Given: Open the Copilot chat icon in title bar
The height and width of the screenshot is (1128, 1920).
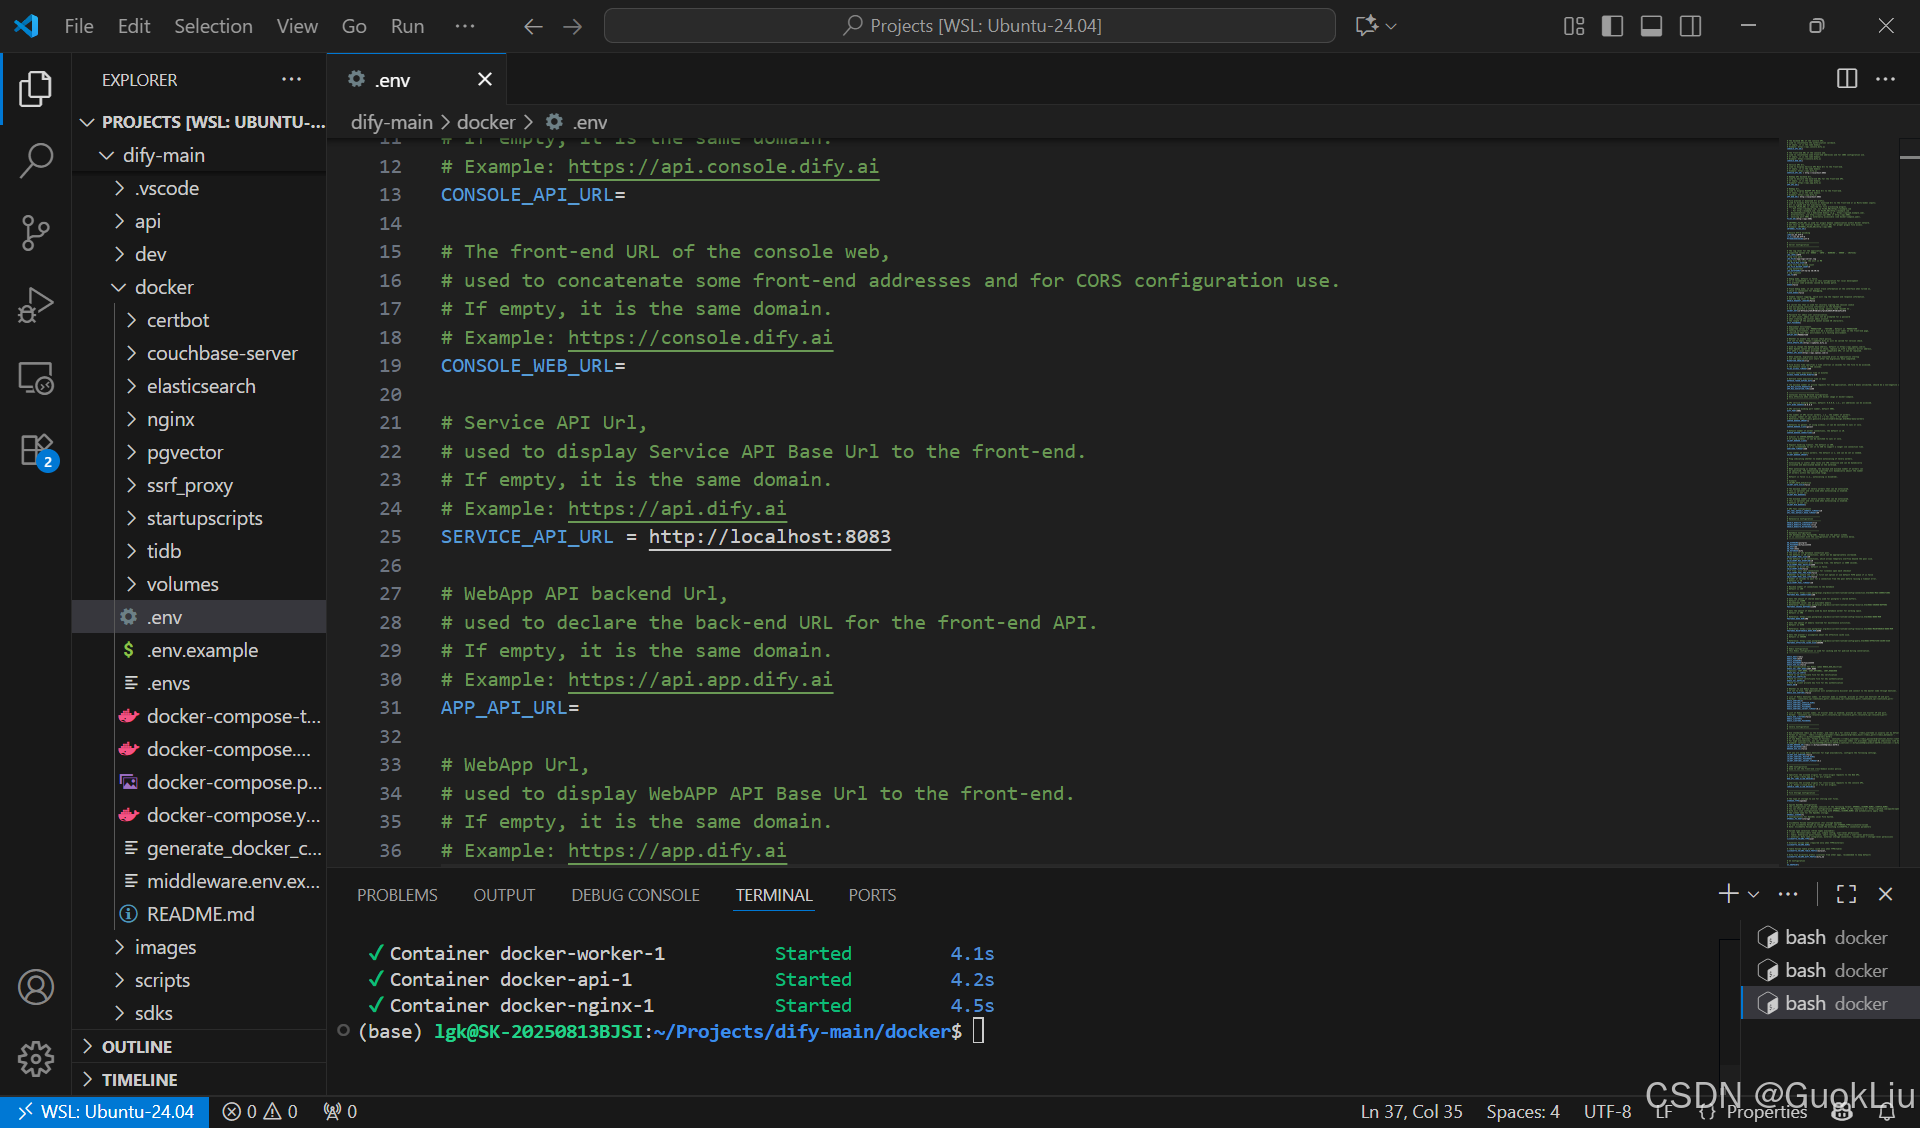Looking at the screenshot, I should tap(1366, 26).
